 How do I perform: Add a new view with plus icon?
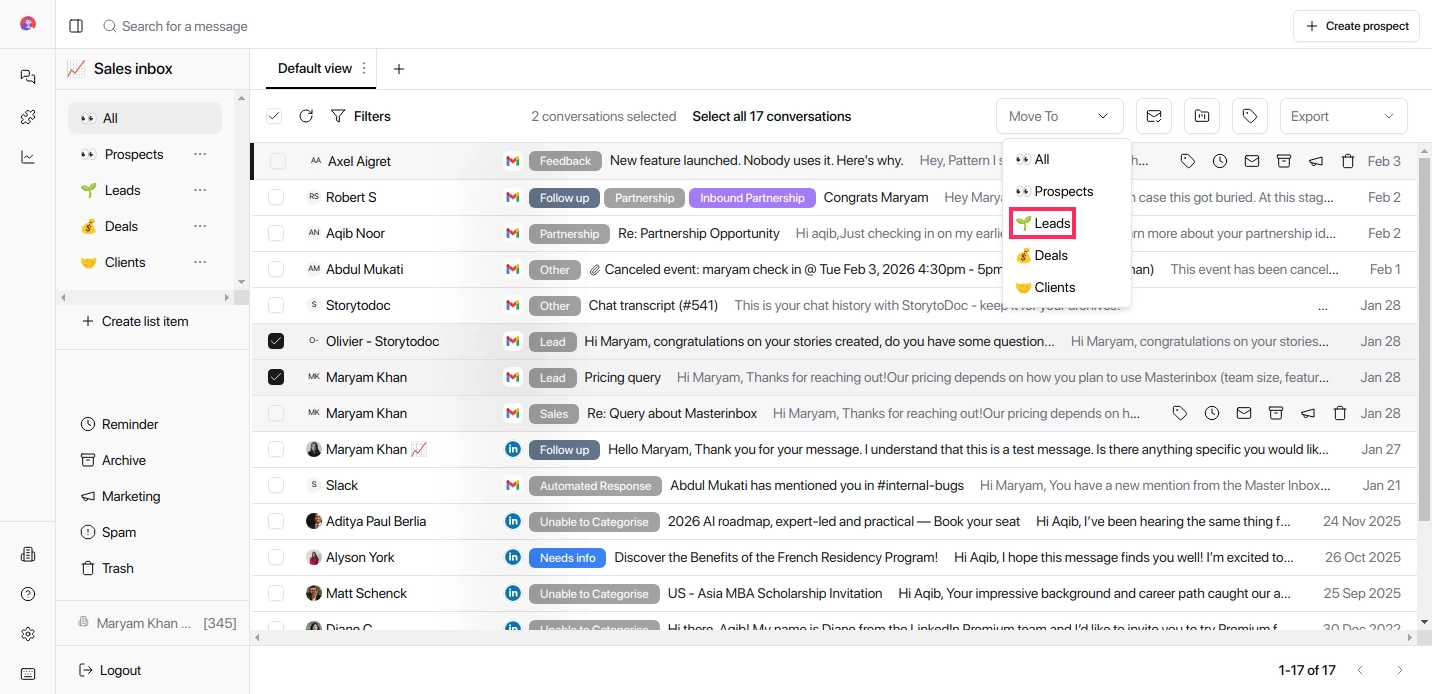click(399, 69)
